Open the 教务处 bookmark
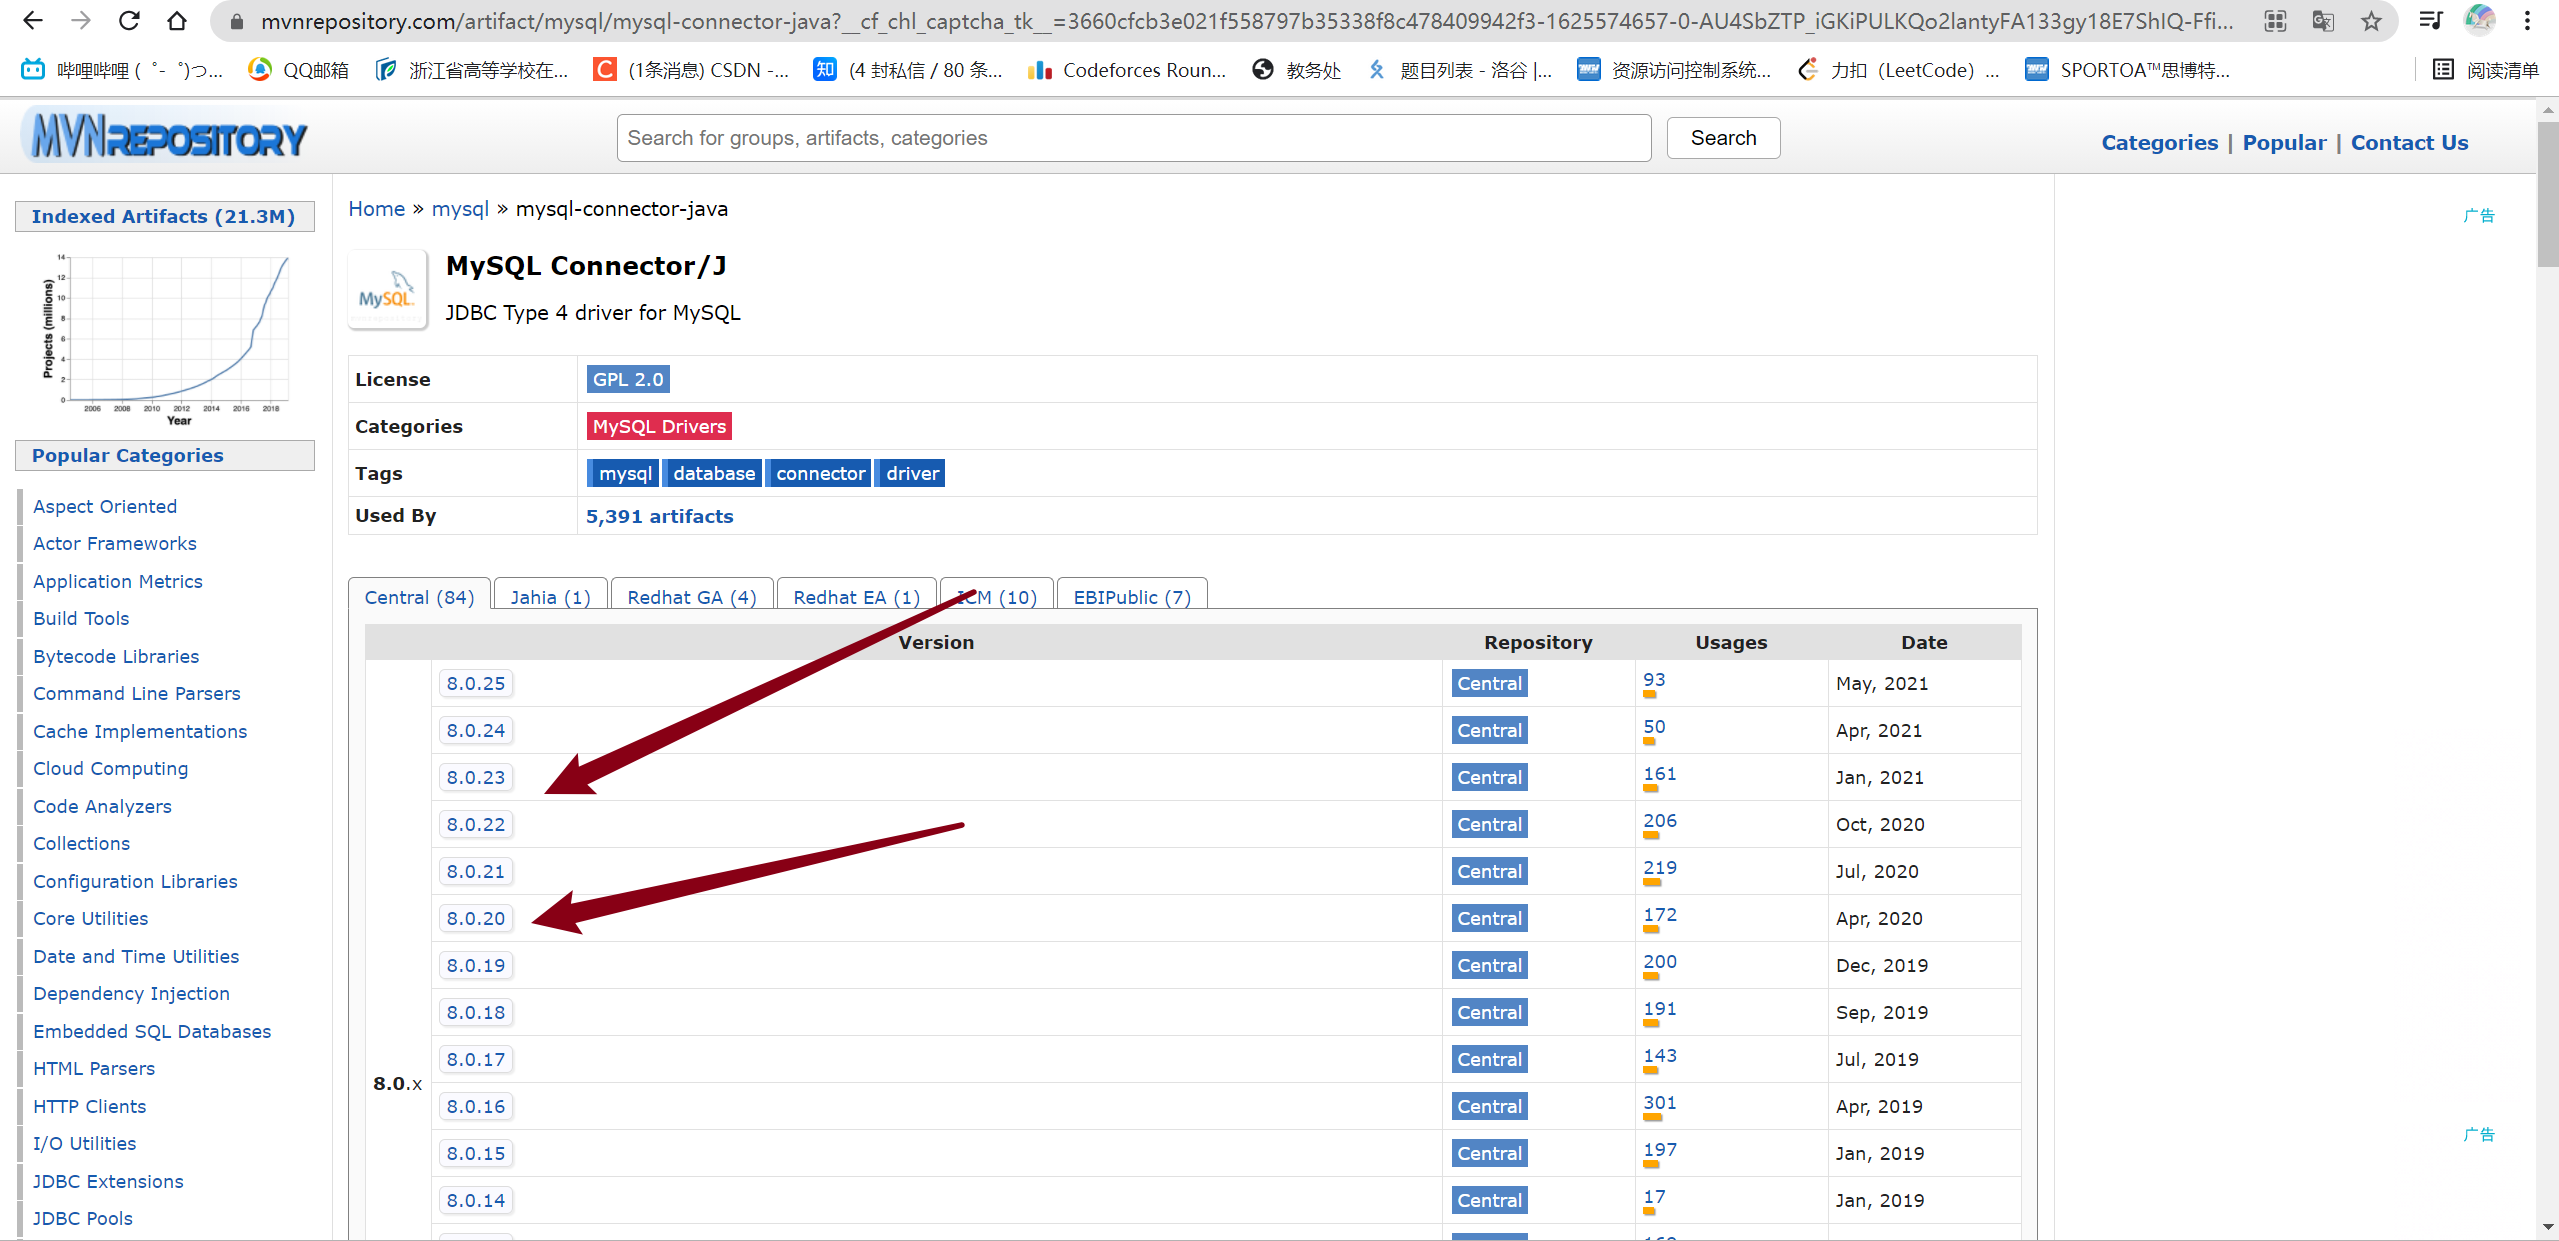Viewport: 2559px width, 1241px height. [1297, 70]
